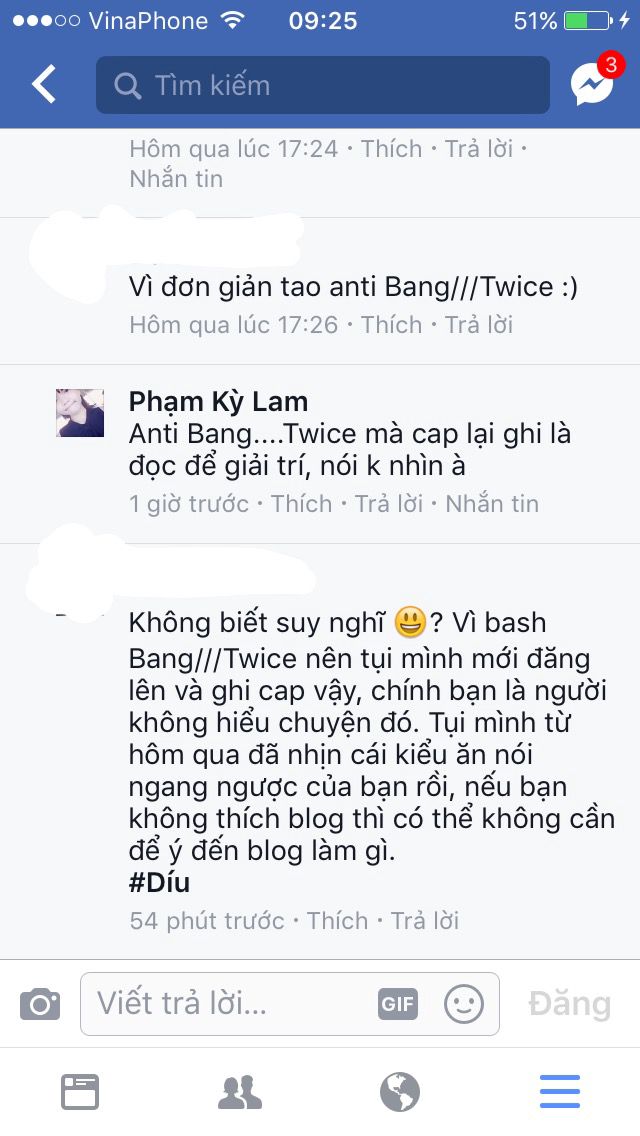Tap the search magnifier icon
The height and width of the screenshot is (1136, 640).
pyautogui.click(x=128, y=86)
